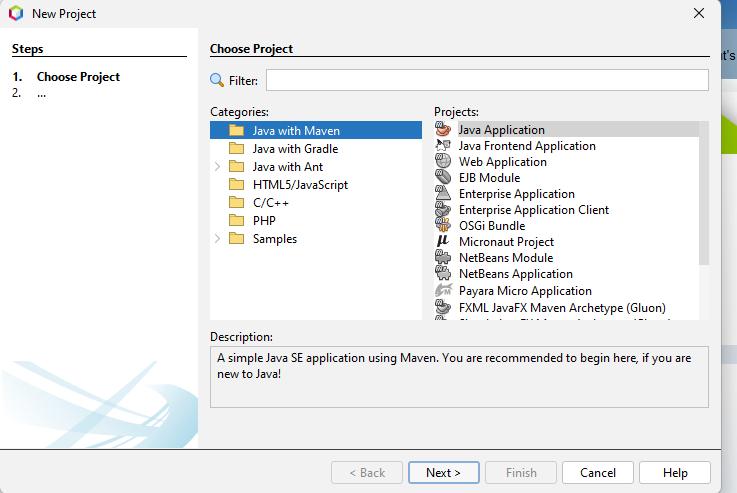The image size is (737, 493).
Task: Click the Java Application project icon
Action: coord(443,129)
